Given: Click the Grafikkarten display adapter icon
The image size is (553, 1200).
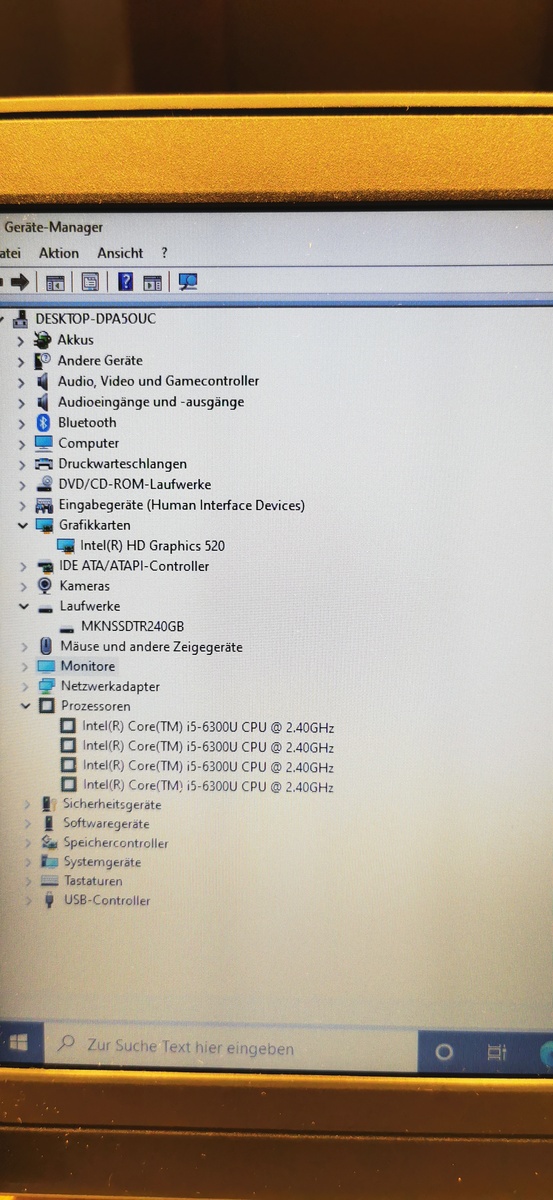Looking at the screenshot, I should [x=44, y=525].
